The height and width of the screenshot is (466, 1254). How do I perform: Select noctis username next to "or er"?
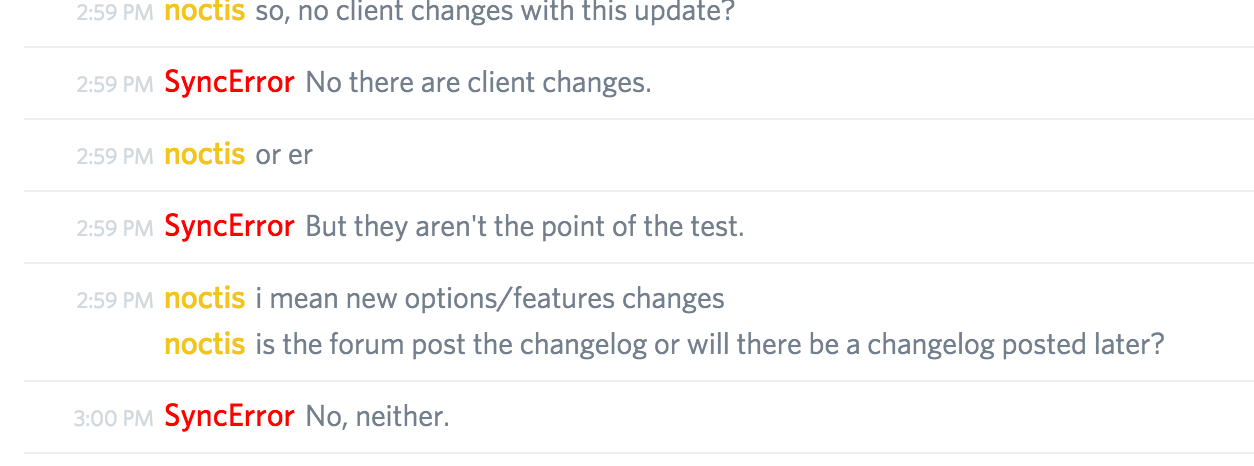coord(204,155)
